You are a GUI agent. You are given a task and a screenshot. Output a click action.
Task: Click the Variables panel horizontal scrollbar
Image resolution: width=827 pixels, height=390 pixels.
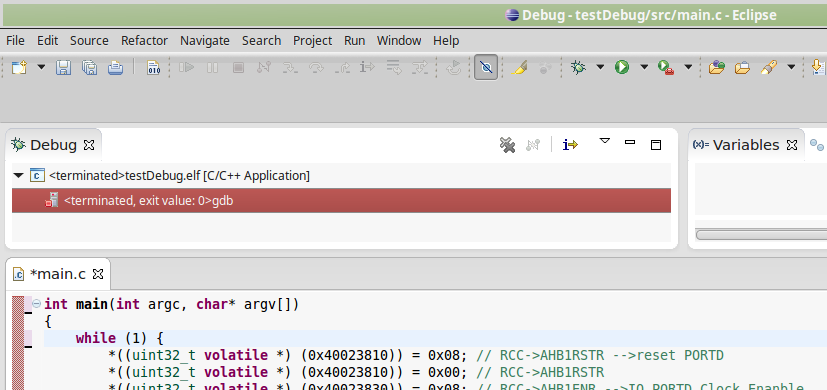[x=761, y=234]
